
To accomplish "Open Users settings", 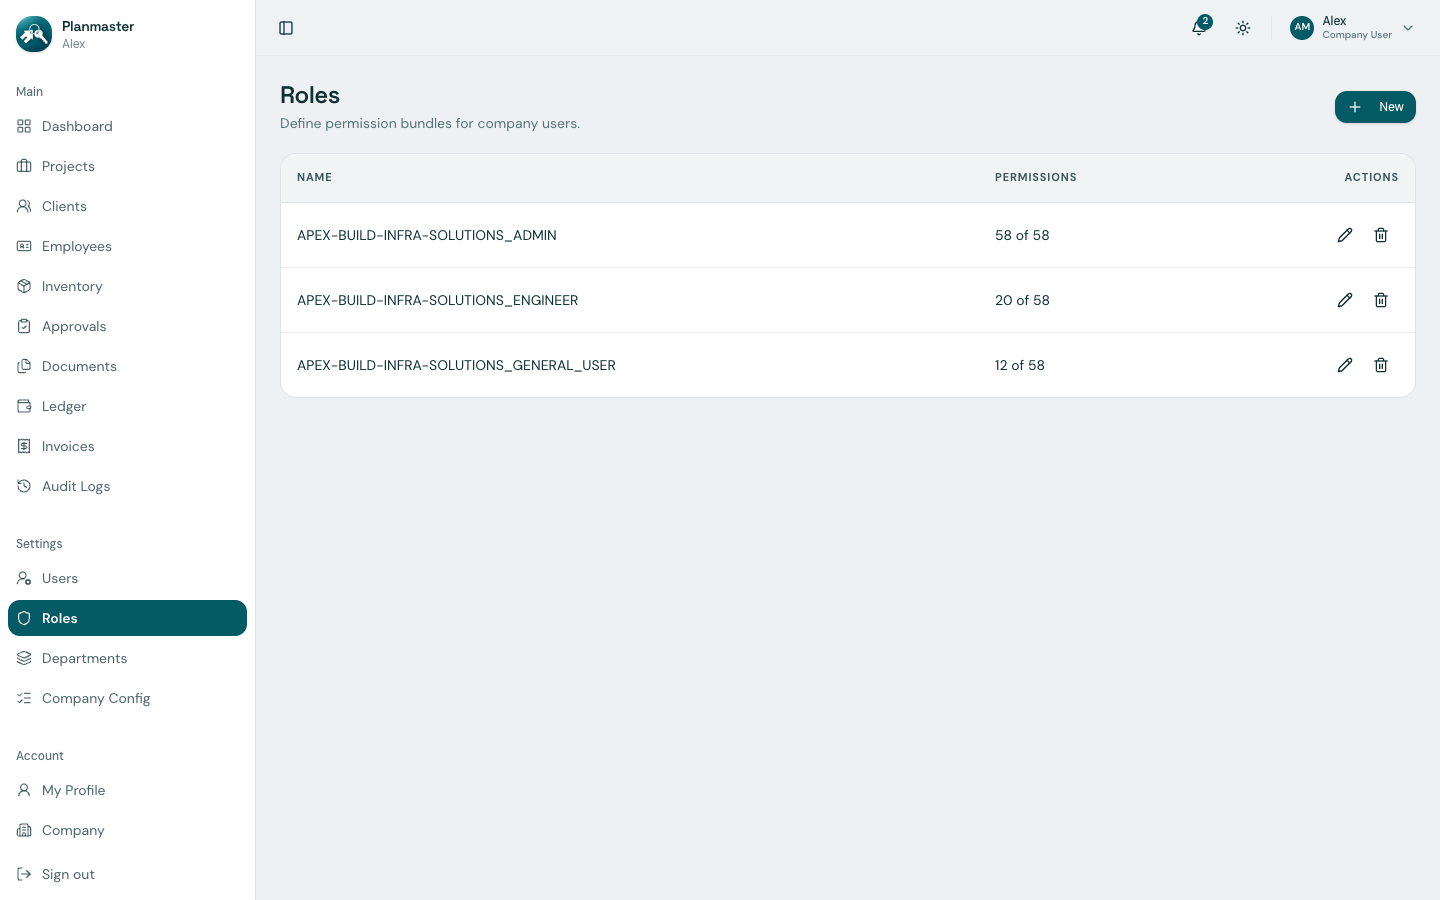I will tap(127, 578).
